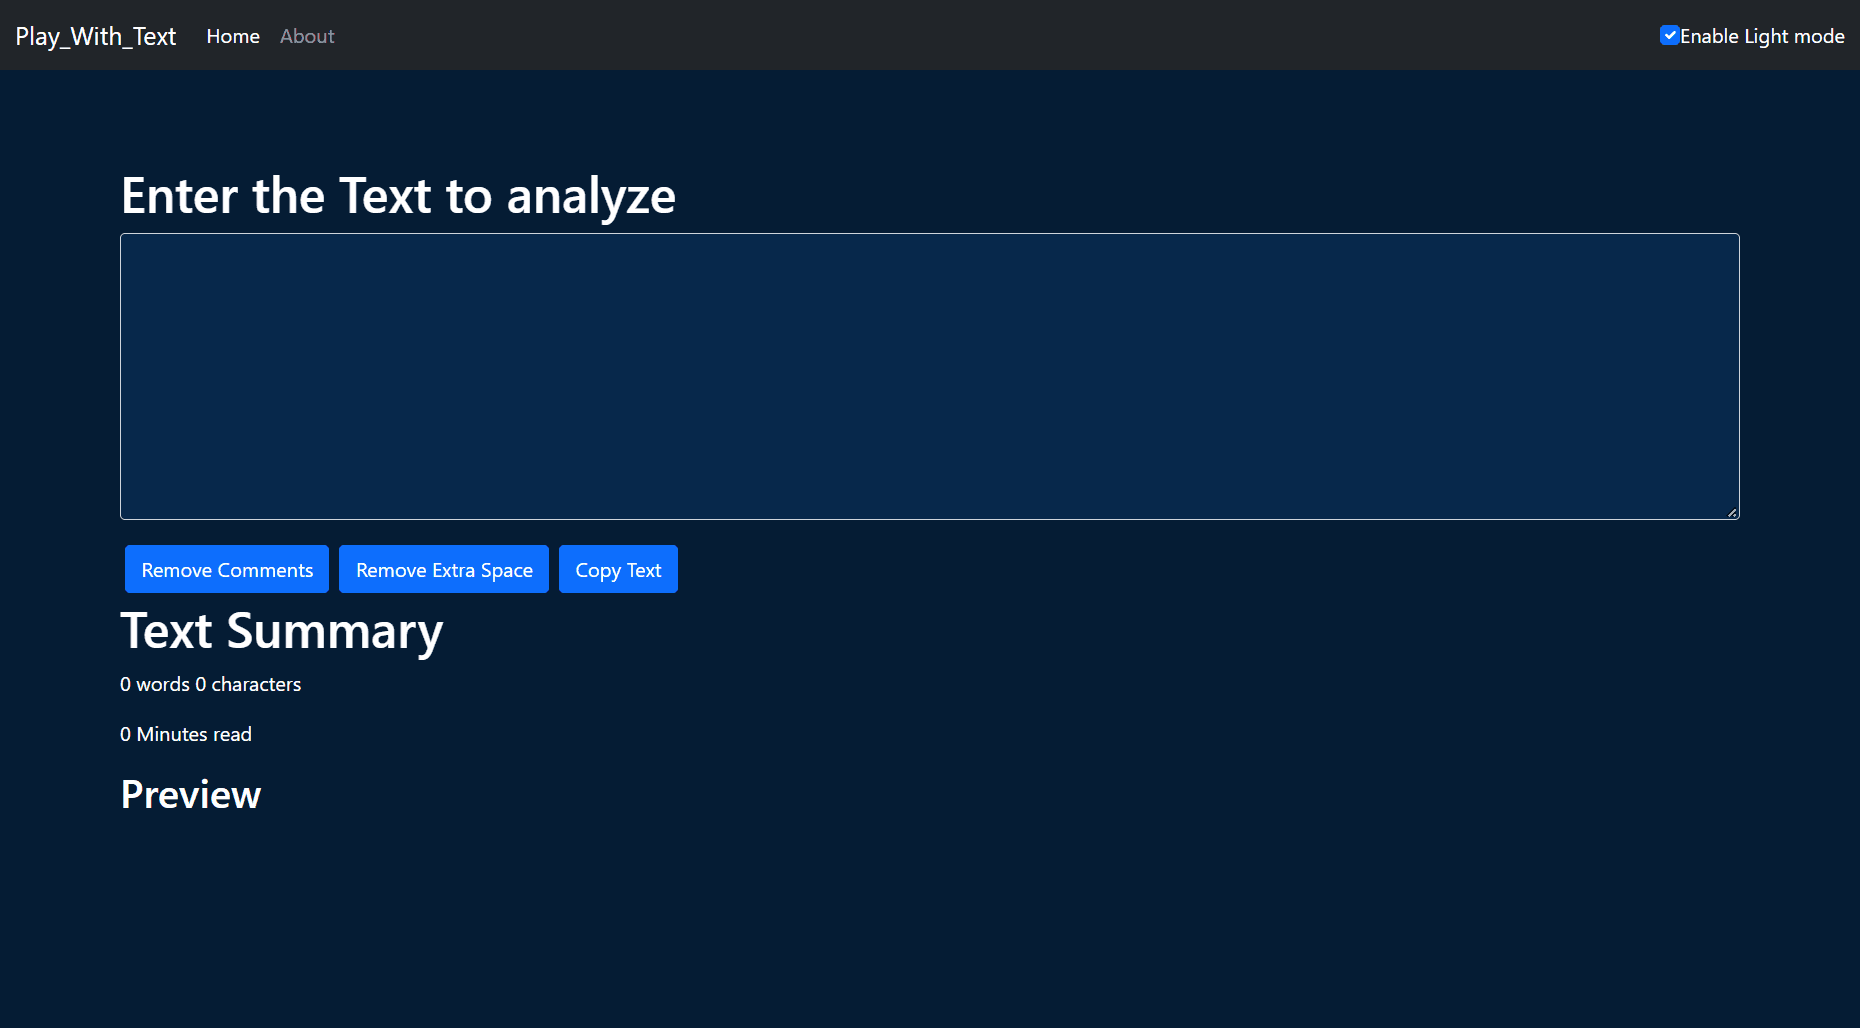This screenshot has height=1028, width=1860.
Task: Click the Remove Comments button
Action: tap(227, 569)
